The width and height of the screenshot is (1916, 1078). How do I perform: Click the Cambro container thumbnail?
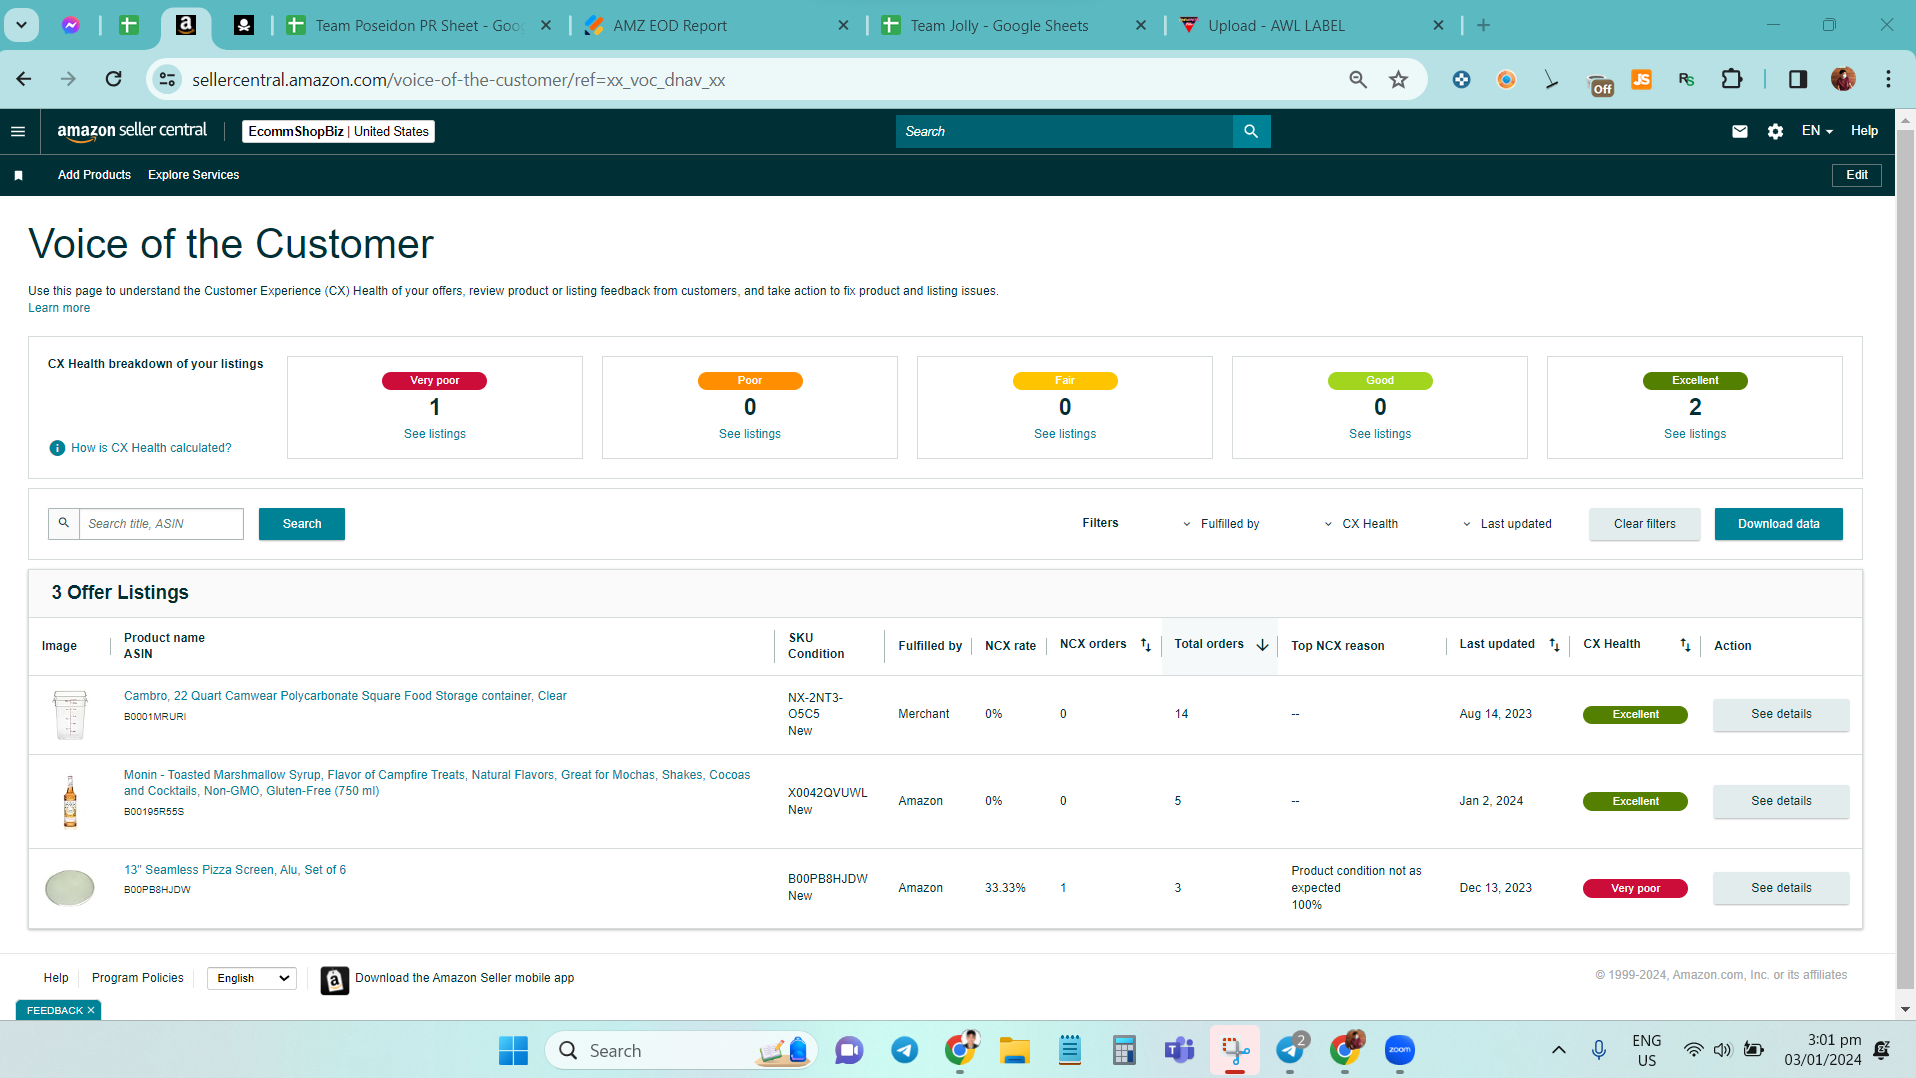click(x=70, y=715)
